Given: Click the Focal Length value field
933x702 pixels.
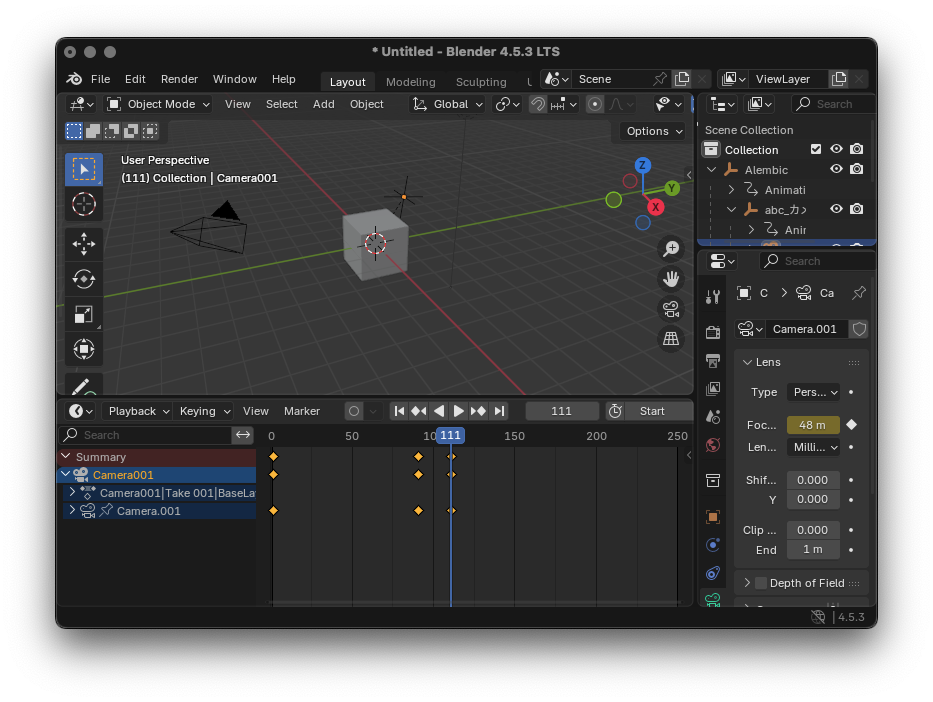Looking at the screenshot, I should [812, 425].
